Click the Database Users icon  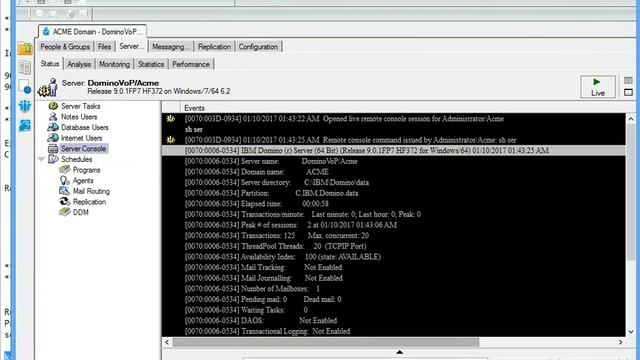point(53,127)
